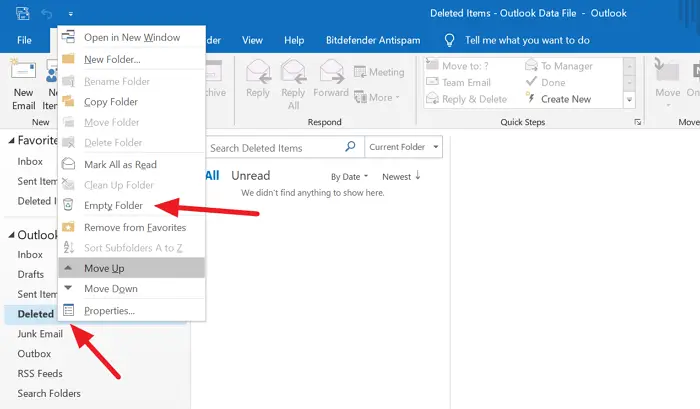The width and height of the screenshot is (700, 409).
Task: Click the Tell me lightbulb icon
Action: coord(449,40)
